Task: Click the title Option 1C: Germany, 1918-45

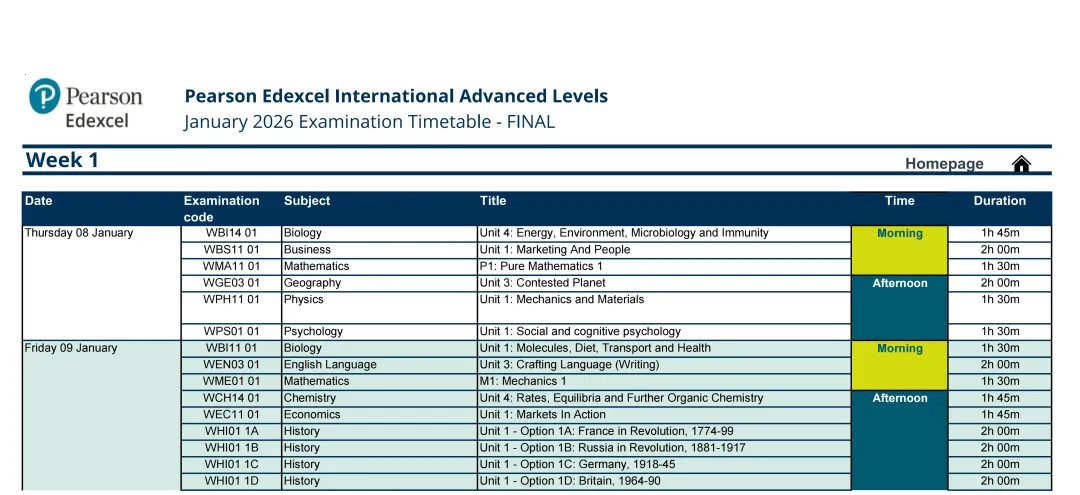Action: pyautogui.click(x=577, y=465)
